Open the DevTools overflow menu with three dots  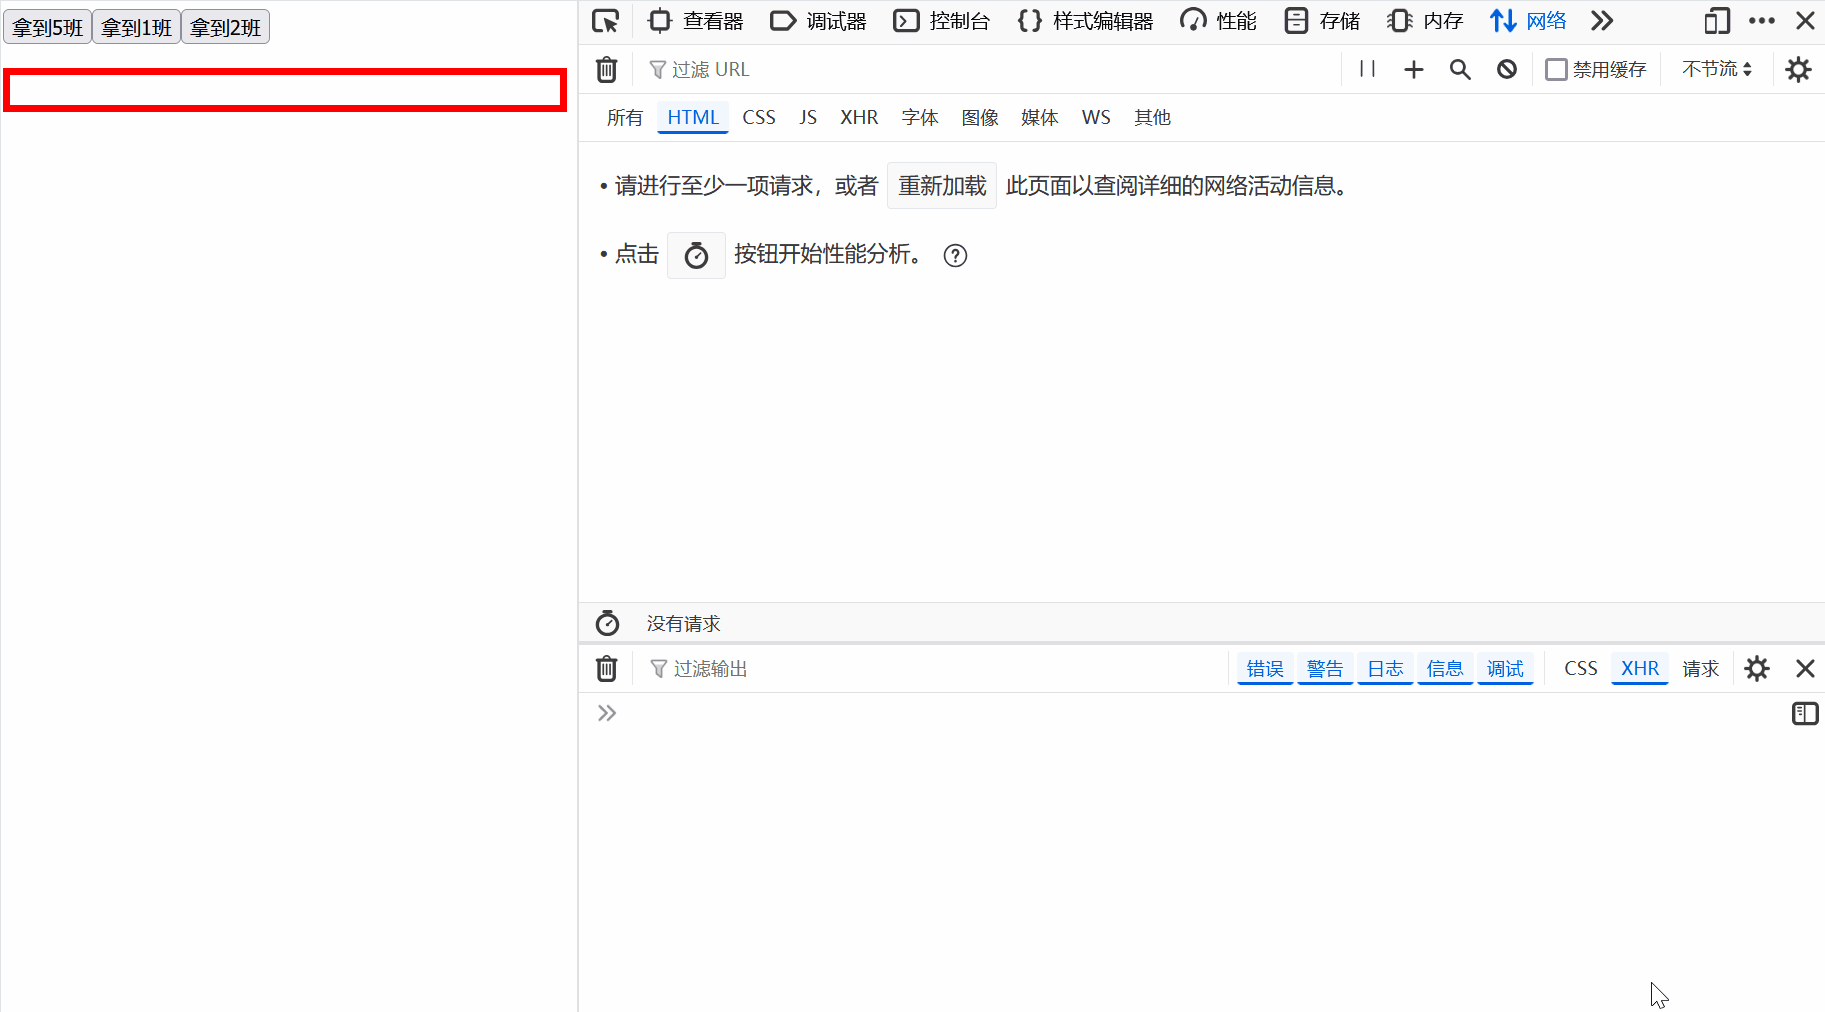(1762, 20)
